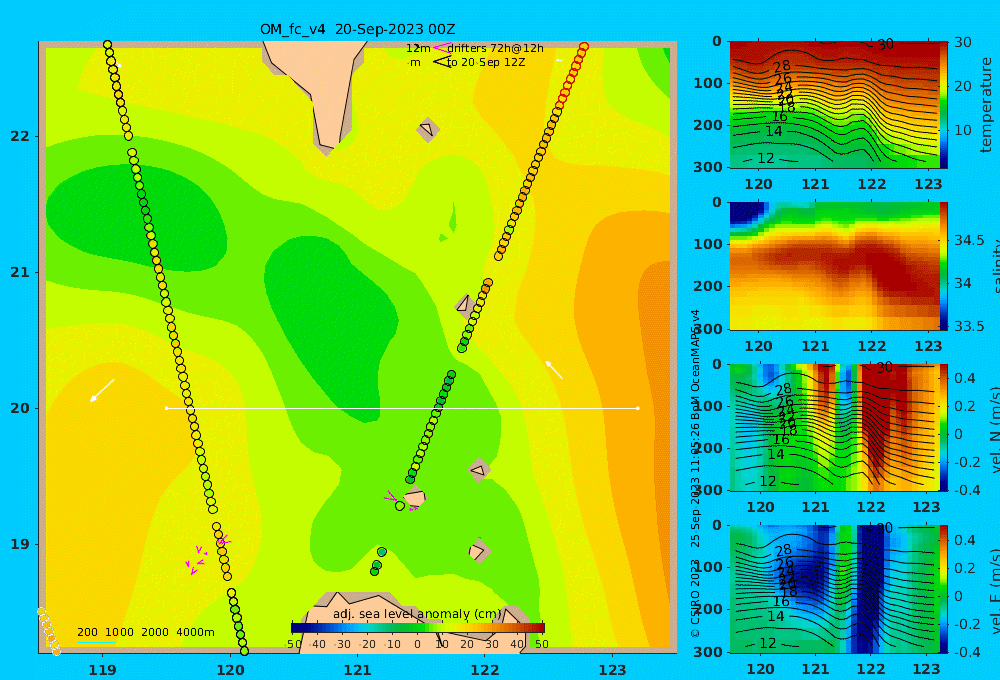Click the isolated green circle near 121.3E 19.3N
This screenshot has height=680, width=1000.
(x=400, y=506)
